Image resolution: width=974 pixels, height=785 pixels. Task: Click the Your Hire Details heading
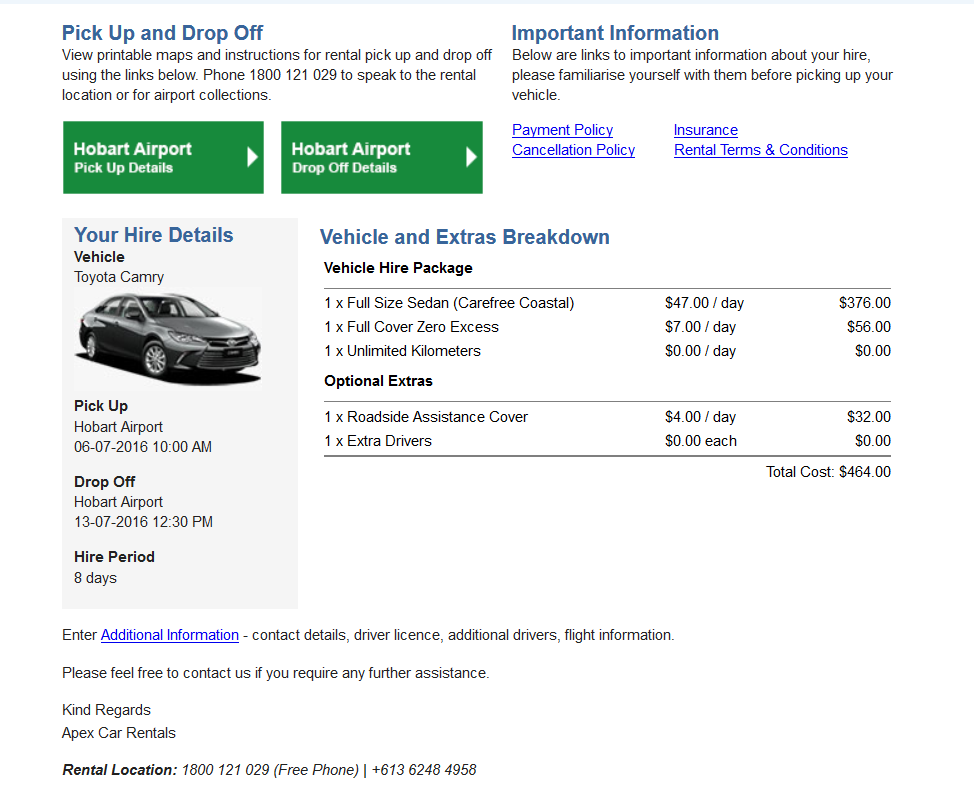click(x=153, y=235)
